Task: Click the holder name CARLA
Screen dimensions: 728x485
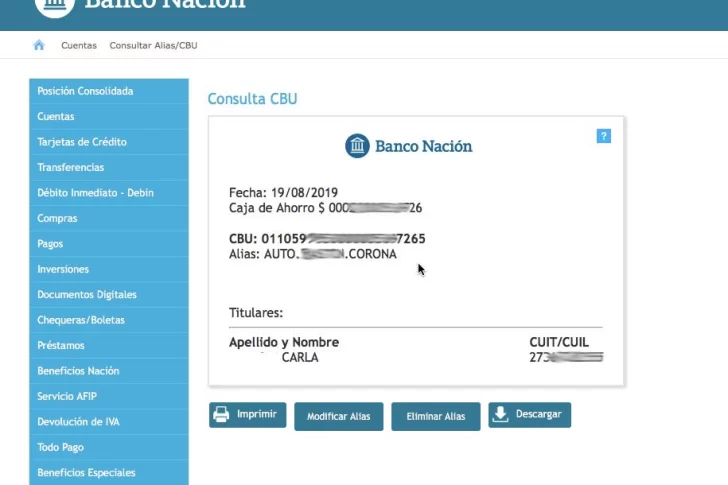Action: (x=300, y=358)
